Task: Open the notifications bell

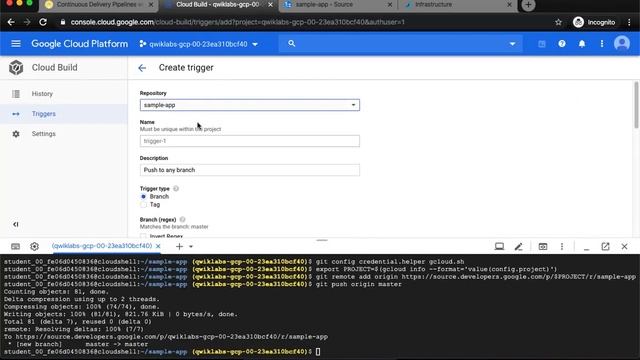Action: 582,44
